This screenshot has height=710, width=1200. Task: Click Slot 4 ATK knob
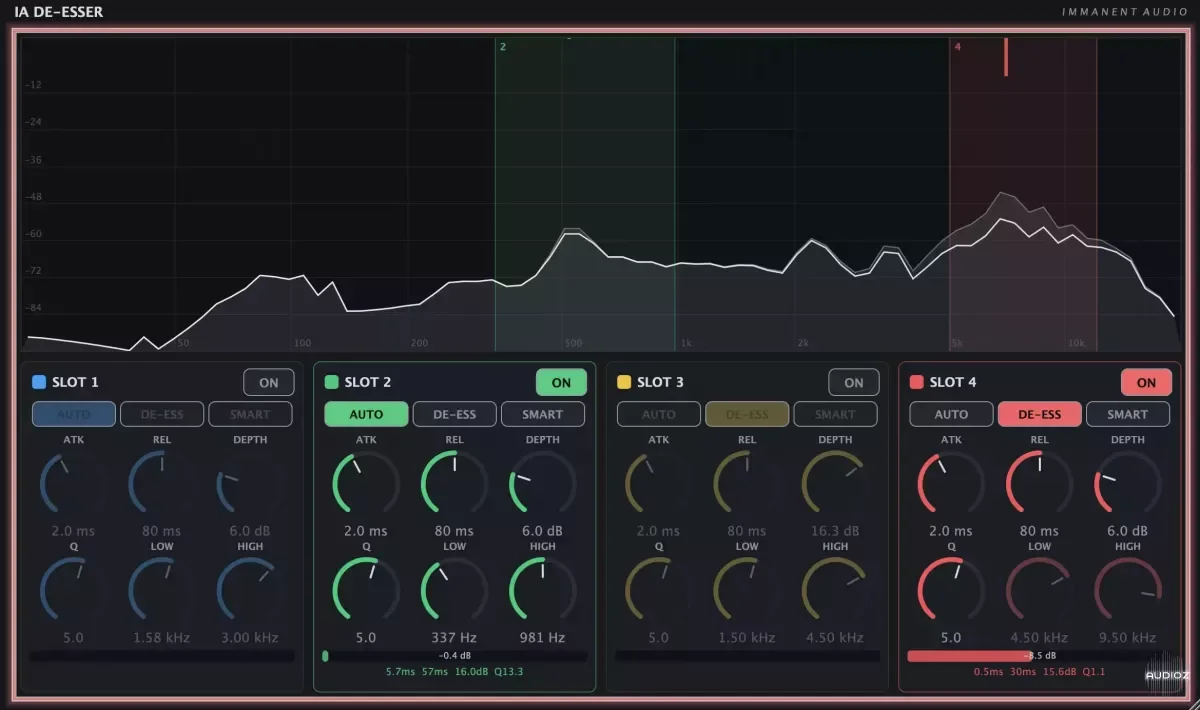[x=951, y=484]
